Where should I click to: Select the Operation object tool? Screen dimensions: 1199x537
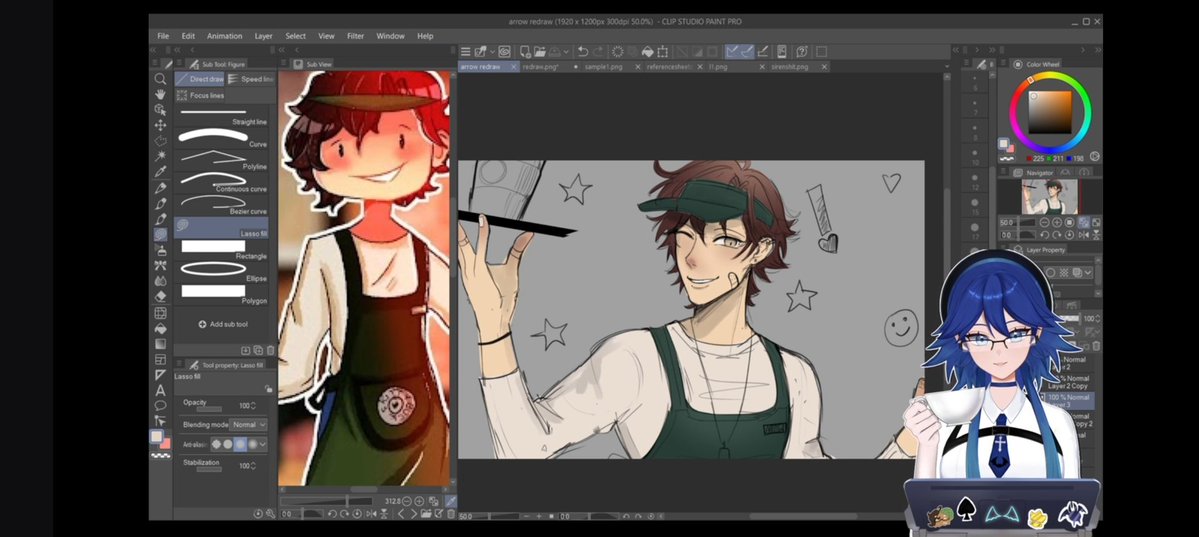pos(160,109)
